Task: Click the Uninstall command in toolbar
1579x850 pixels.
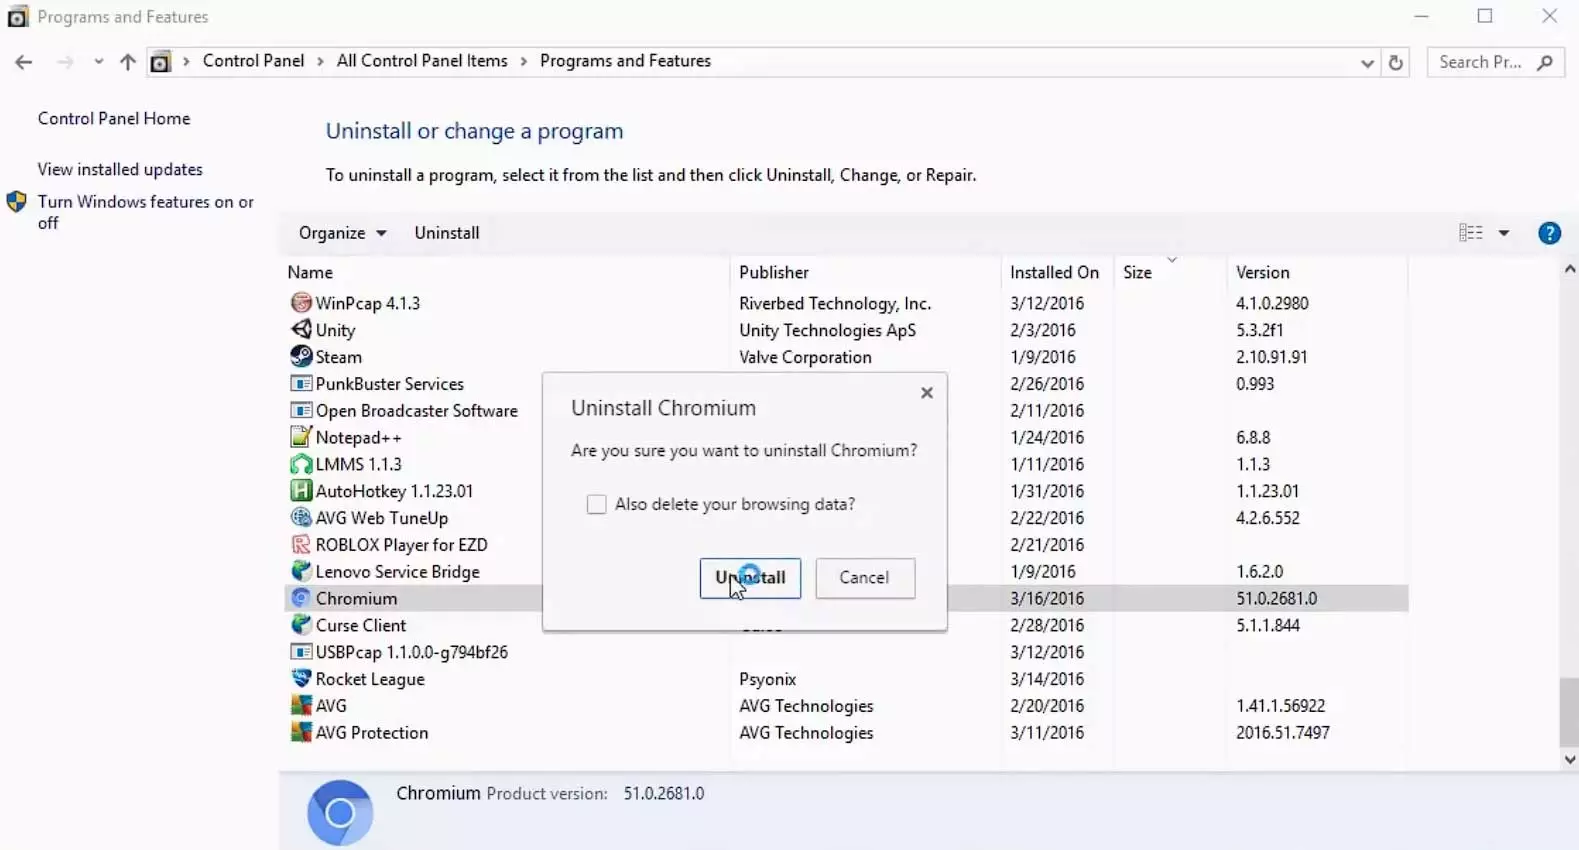Action: (x=447, y=233)
